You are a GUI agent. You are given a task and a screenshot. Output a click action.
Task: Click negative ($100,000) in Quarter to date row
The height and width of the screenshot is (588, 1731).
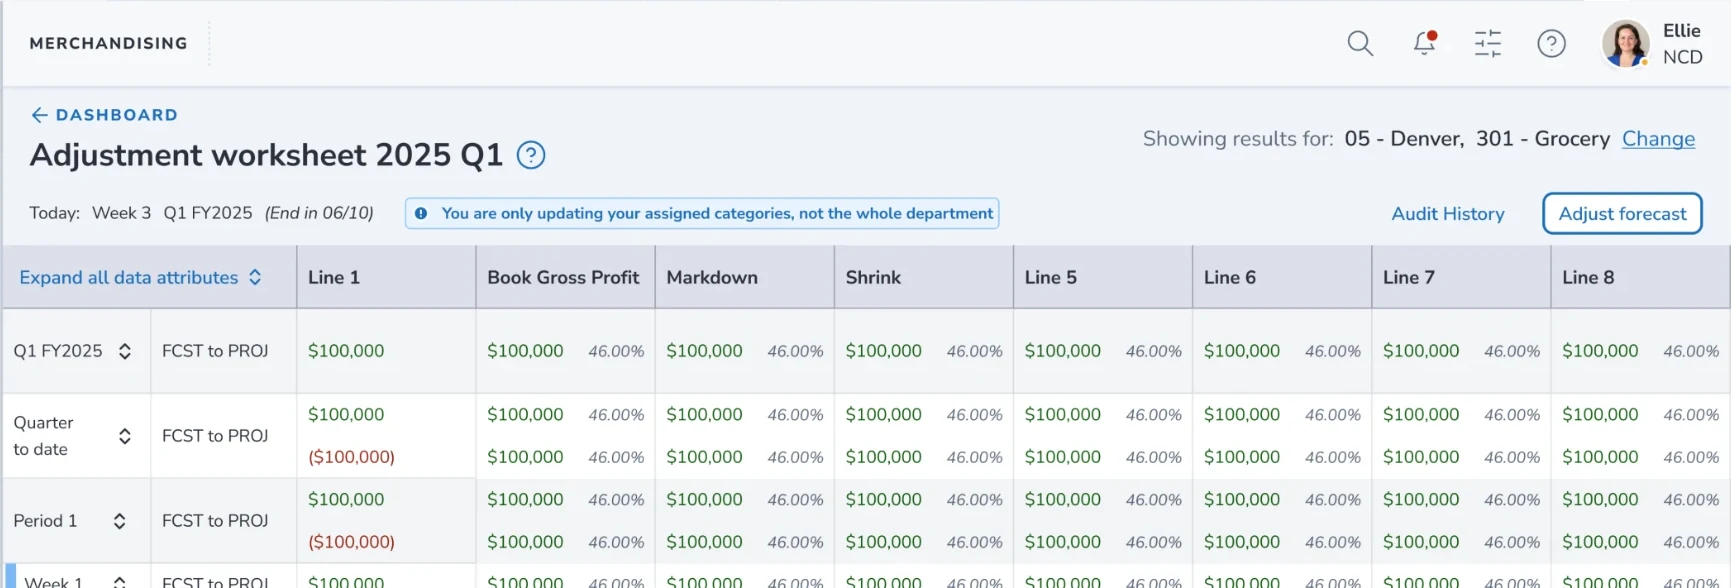[x=351, y=457]
